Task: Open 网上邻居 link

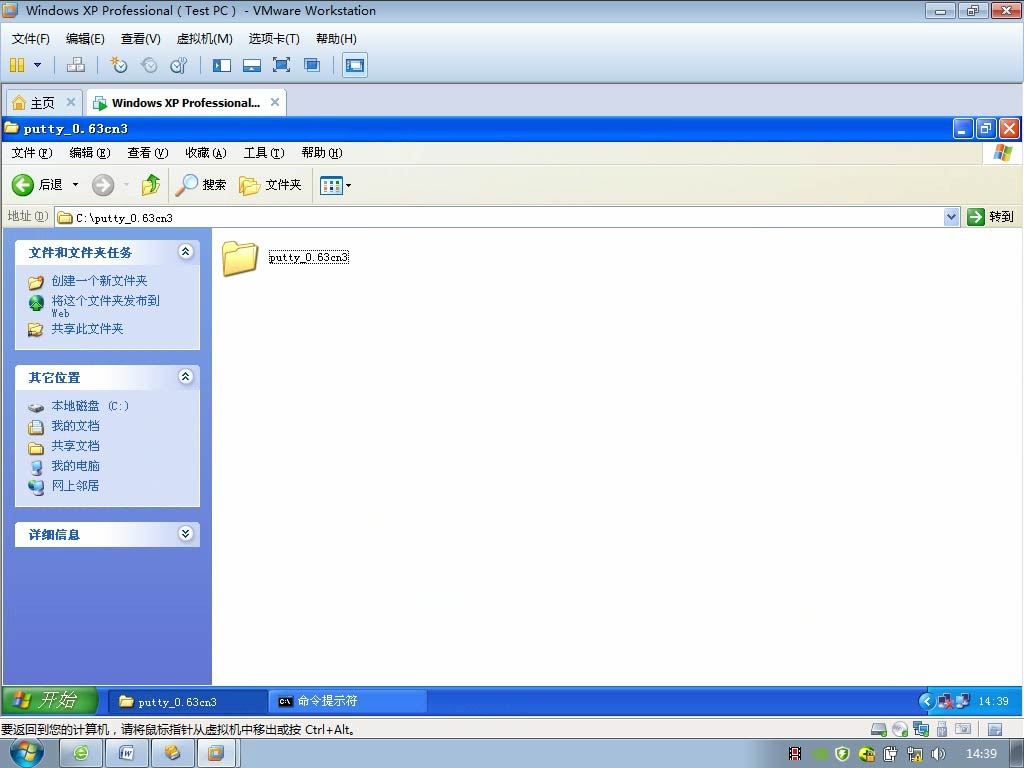Action: click(76, 485)
